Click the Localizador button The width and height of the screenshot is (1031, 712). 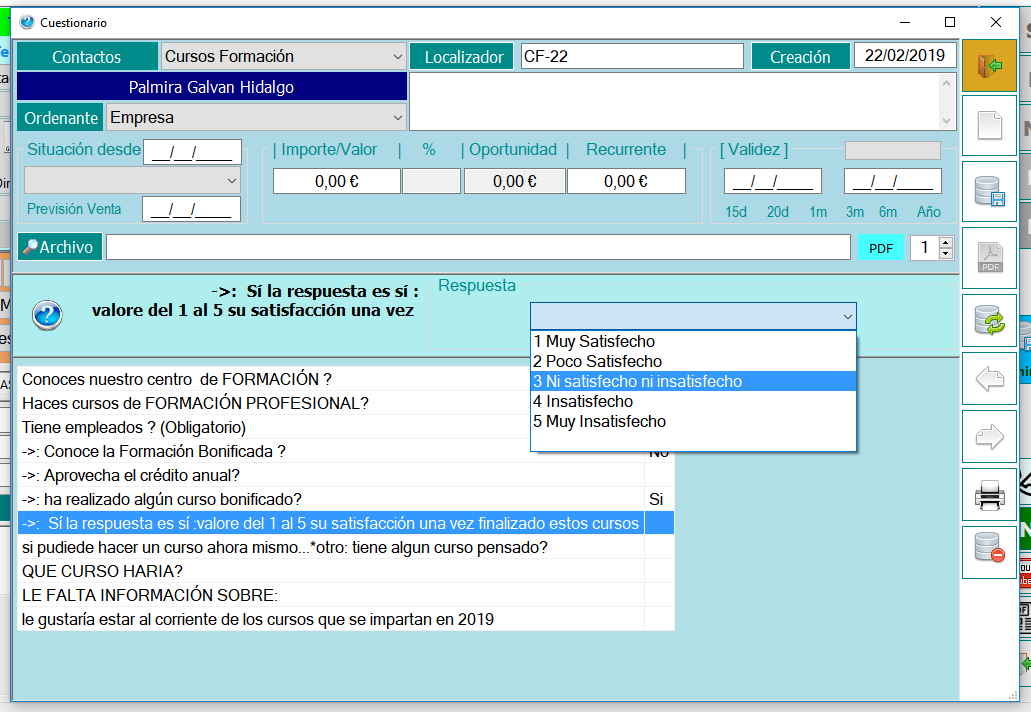pos(464,57)
